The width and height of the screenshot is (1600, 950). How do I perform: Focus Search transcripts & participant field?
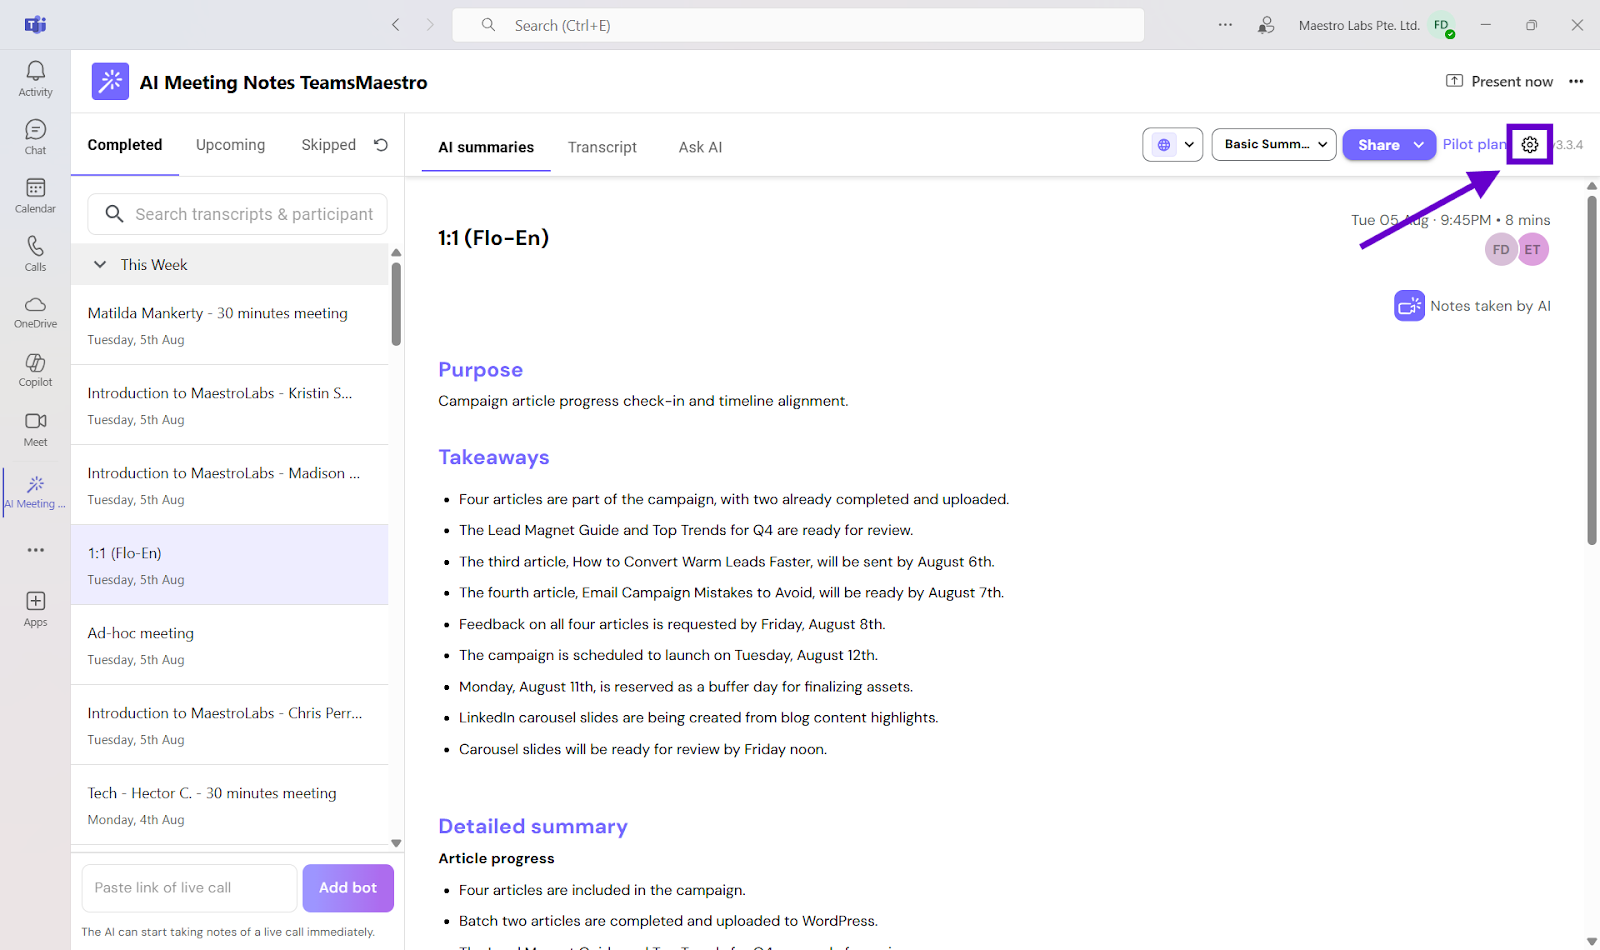point(237,214)
